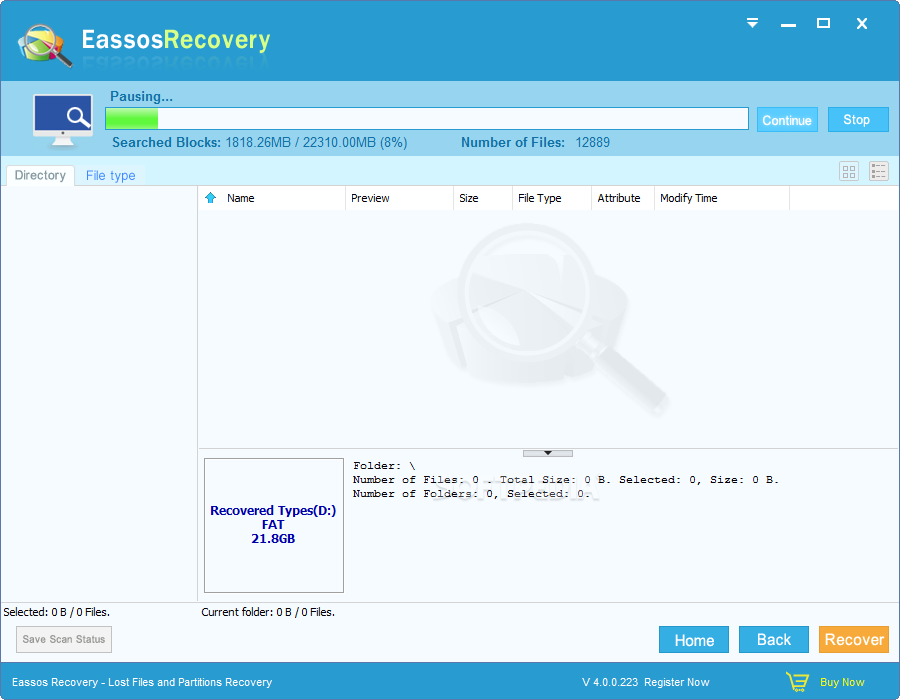Click 'Current folder: 0 B / 0 Files.' text

(x=268, y=612)
